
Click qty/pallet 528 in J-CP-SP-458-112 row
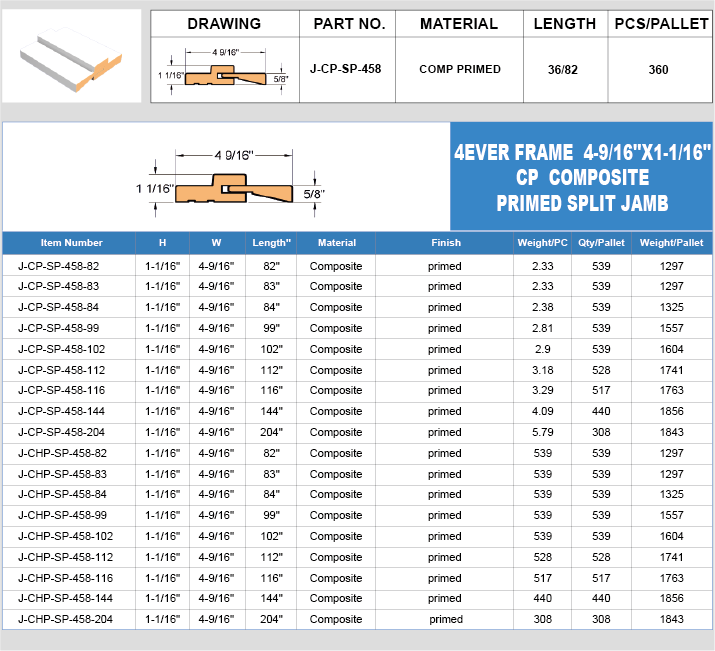[601, 370]
